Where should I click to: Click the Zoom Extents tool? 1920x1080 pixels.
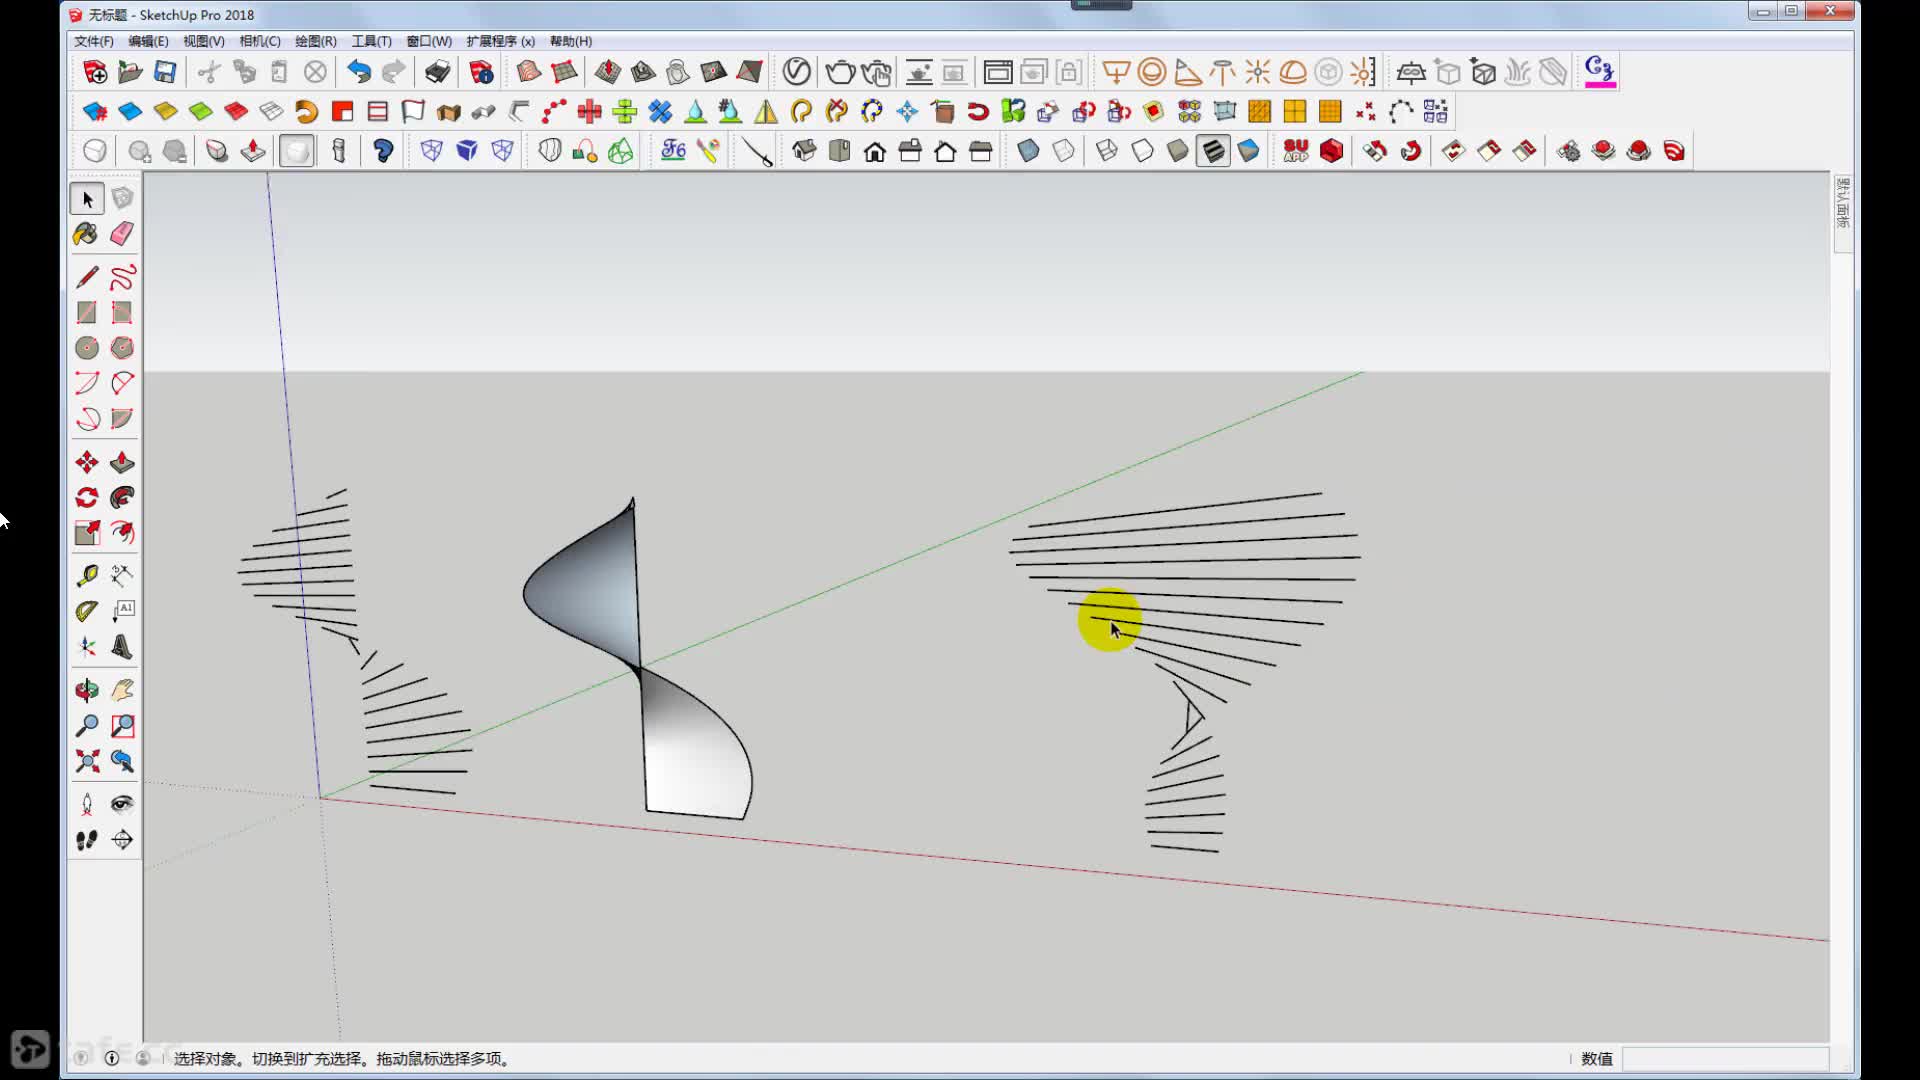87,761
